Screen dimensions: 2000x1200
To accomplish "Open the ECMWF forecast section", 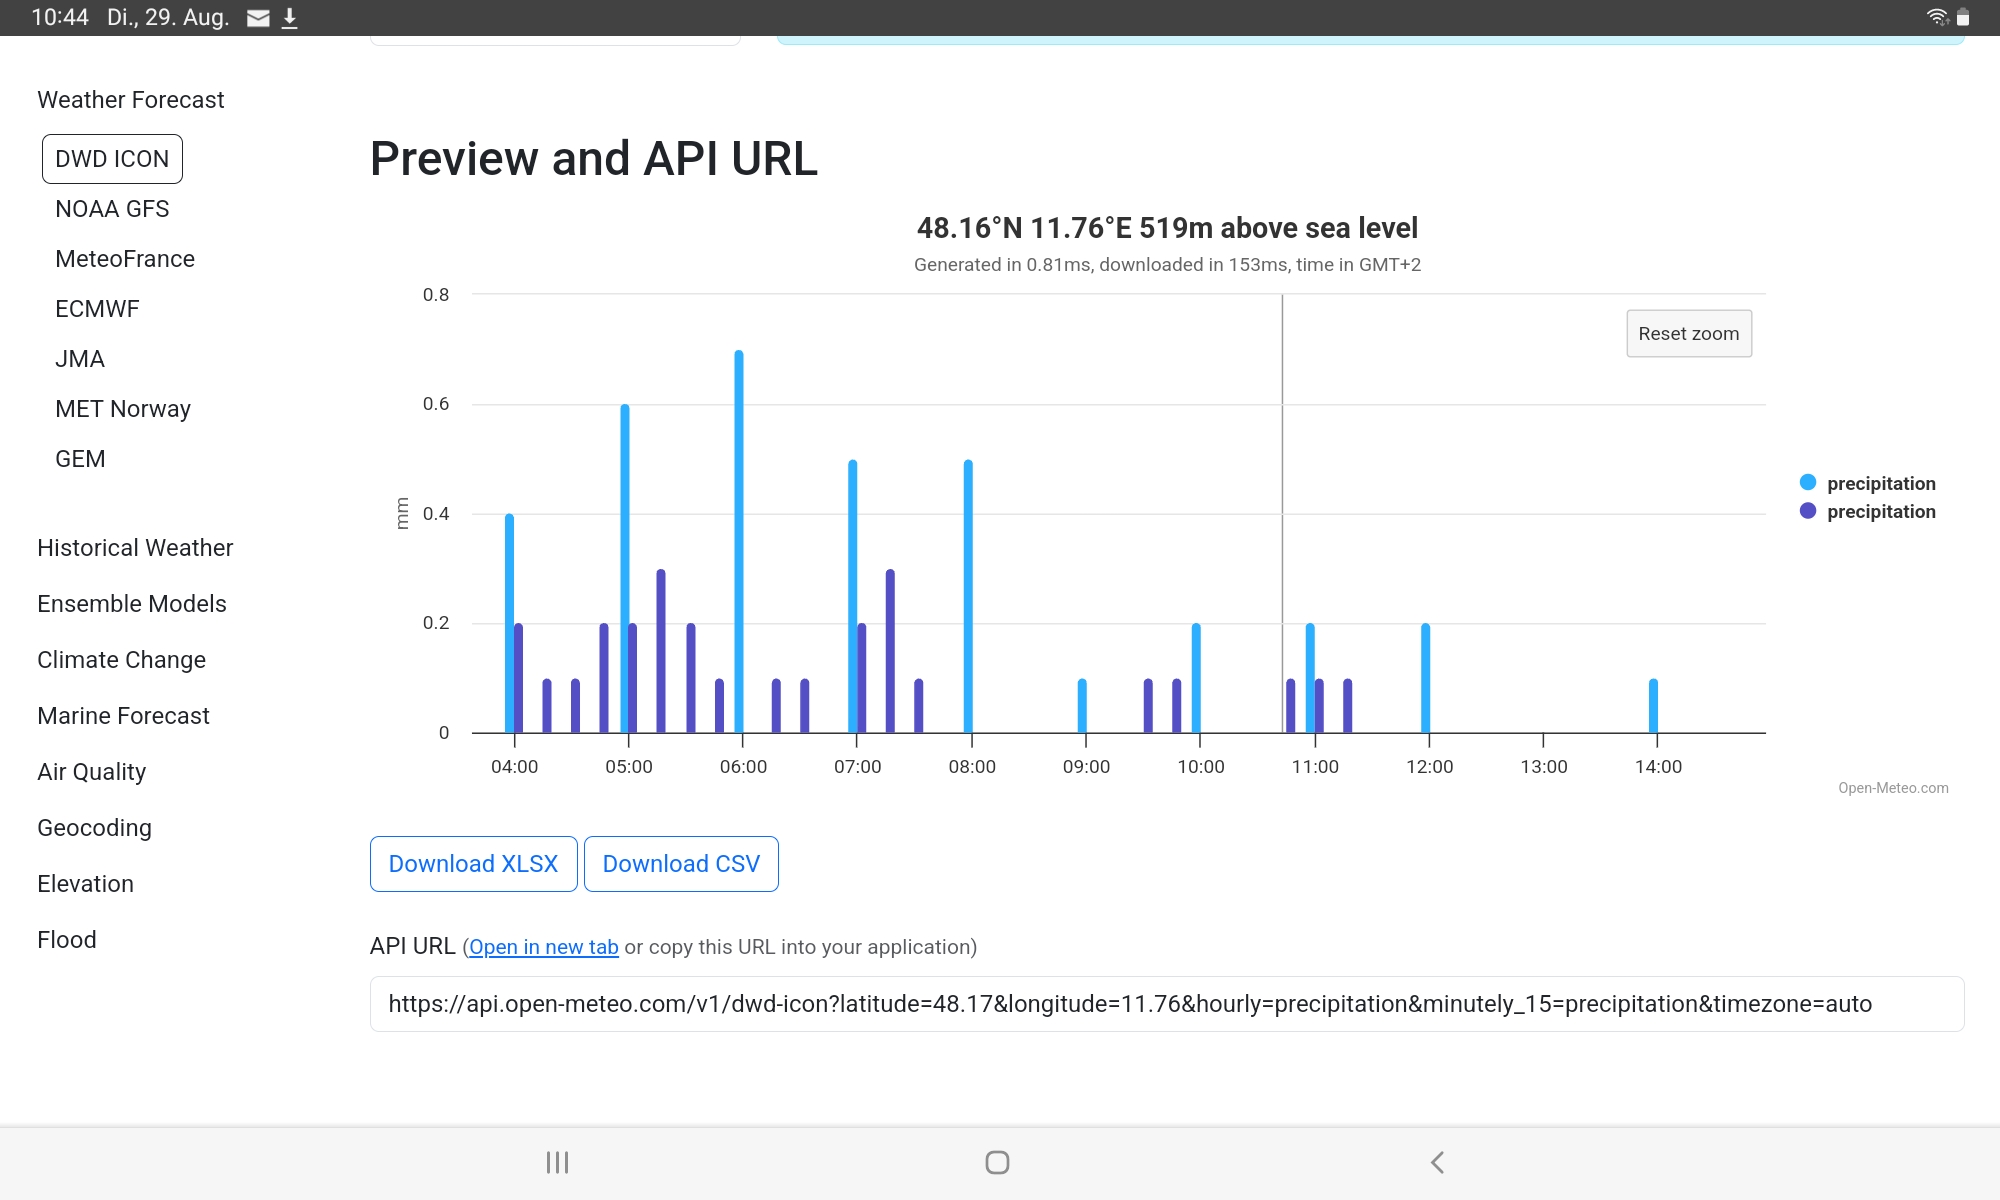I will coord(97,308).
